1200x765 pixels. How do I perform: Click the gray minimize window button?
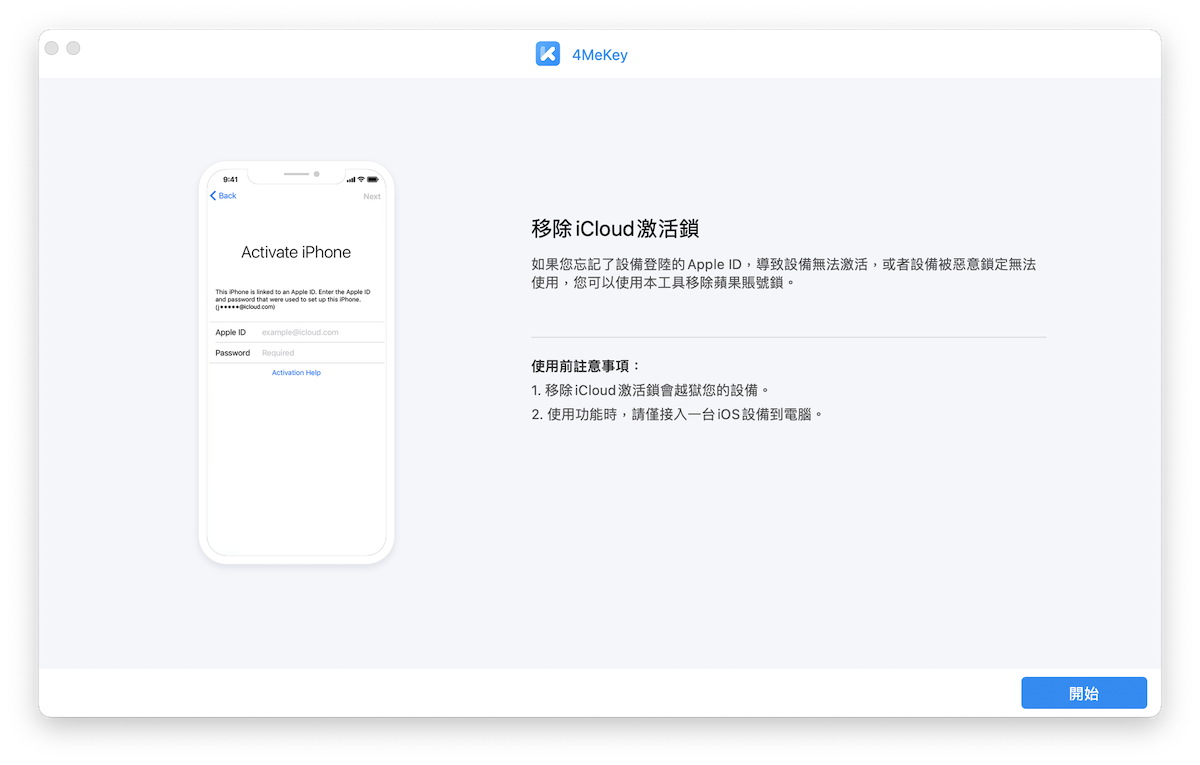(x=73, y=48)
